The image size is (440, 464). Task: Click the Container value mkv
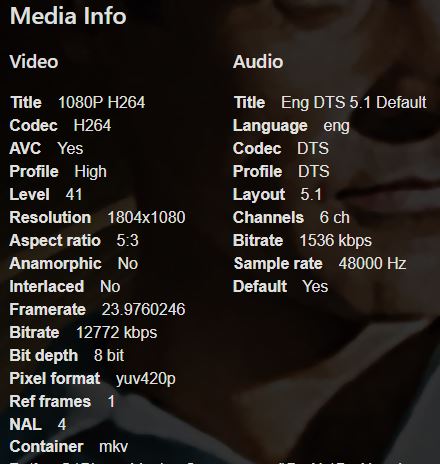pos(114,447)
